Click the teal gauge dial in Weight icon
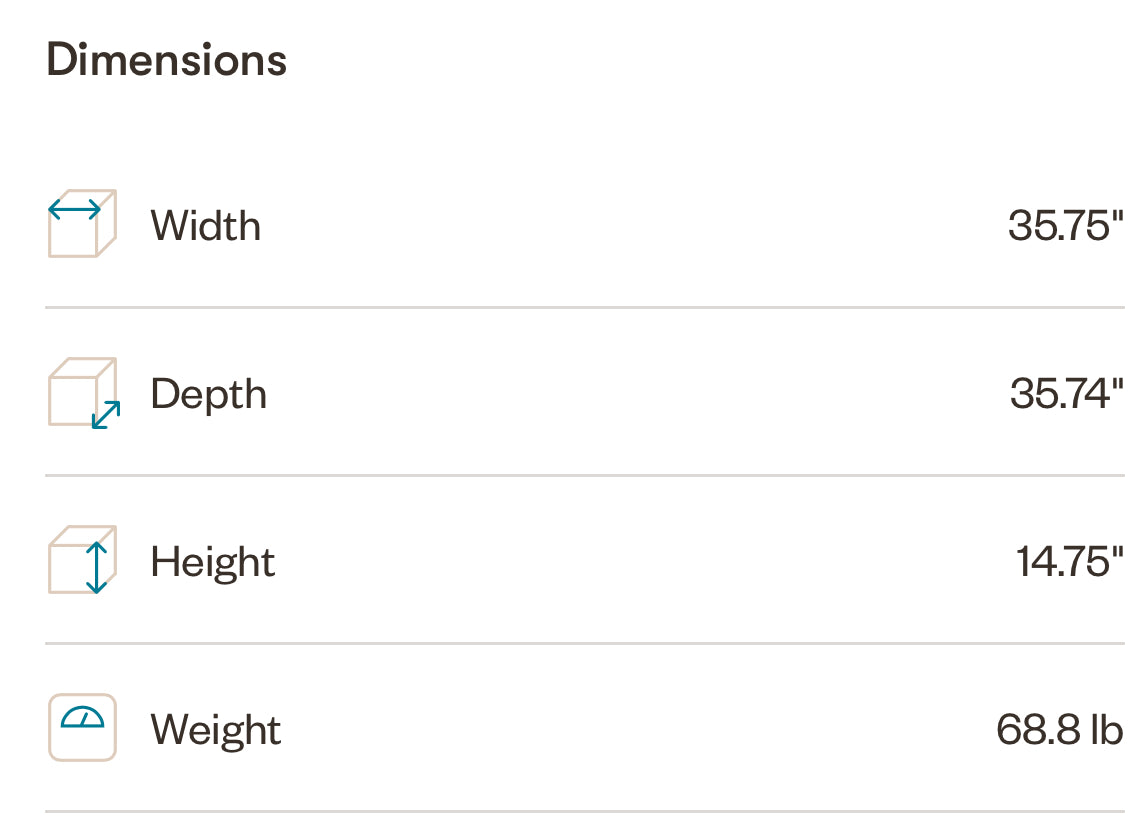This screenshot has width=1140, height=831. pos(82,717)
